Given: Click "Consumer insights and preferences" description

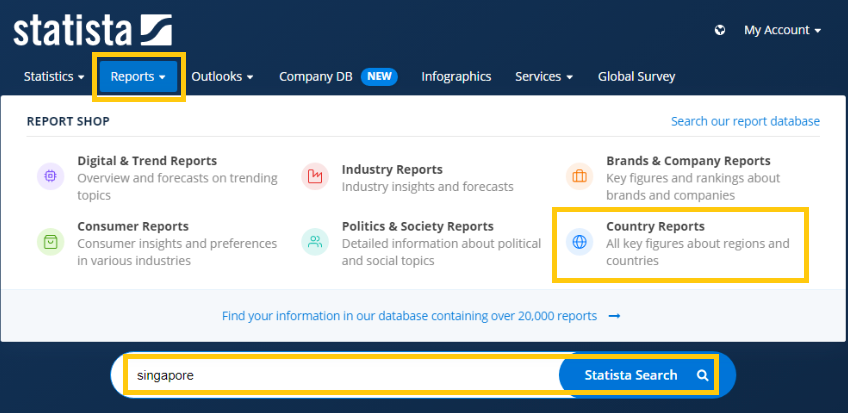Looking at the screenshot, I should pyautogui.click(x=177, y=252).
